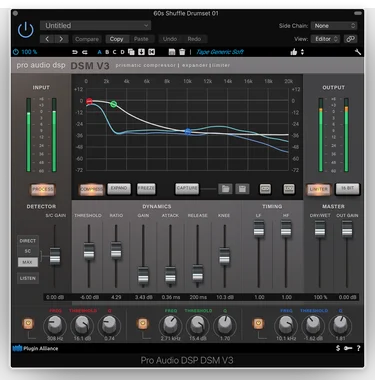The height and width of the screenshot is (380, 375).
Task: Click the S/C GAIN fader handle
Action: coord(55,256)
